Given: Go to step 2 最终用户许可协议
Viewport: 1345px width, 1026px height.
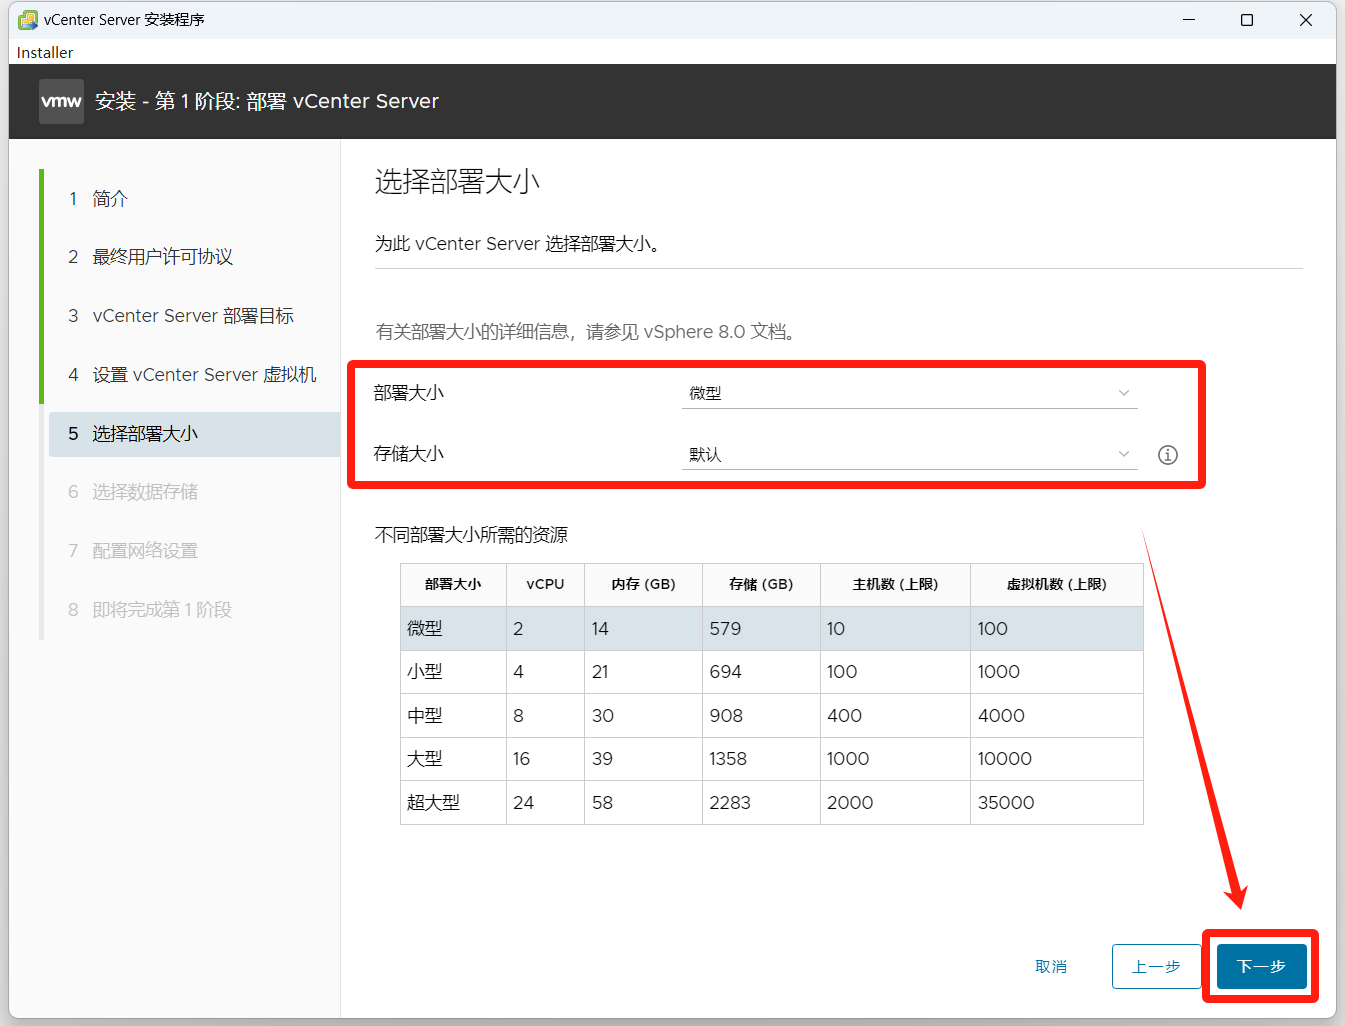Looking at the screenshot, I should click(162, 257).
